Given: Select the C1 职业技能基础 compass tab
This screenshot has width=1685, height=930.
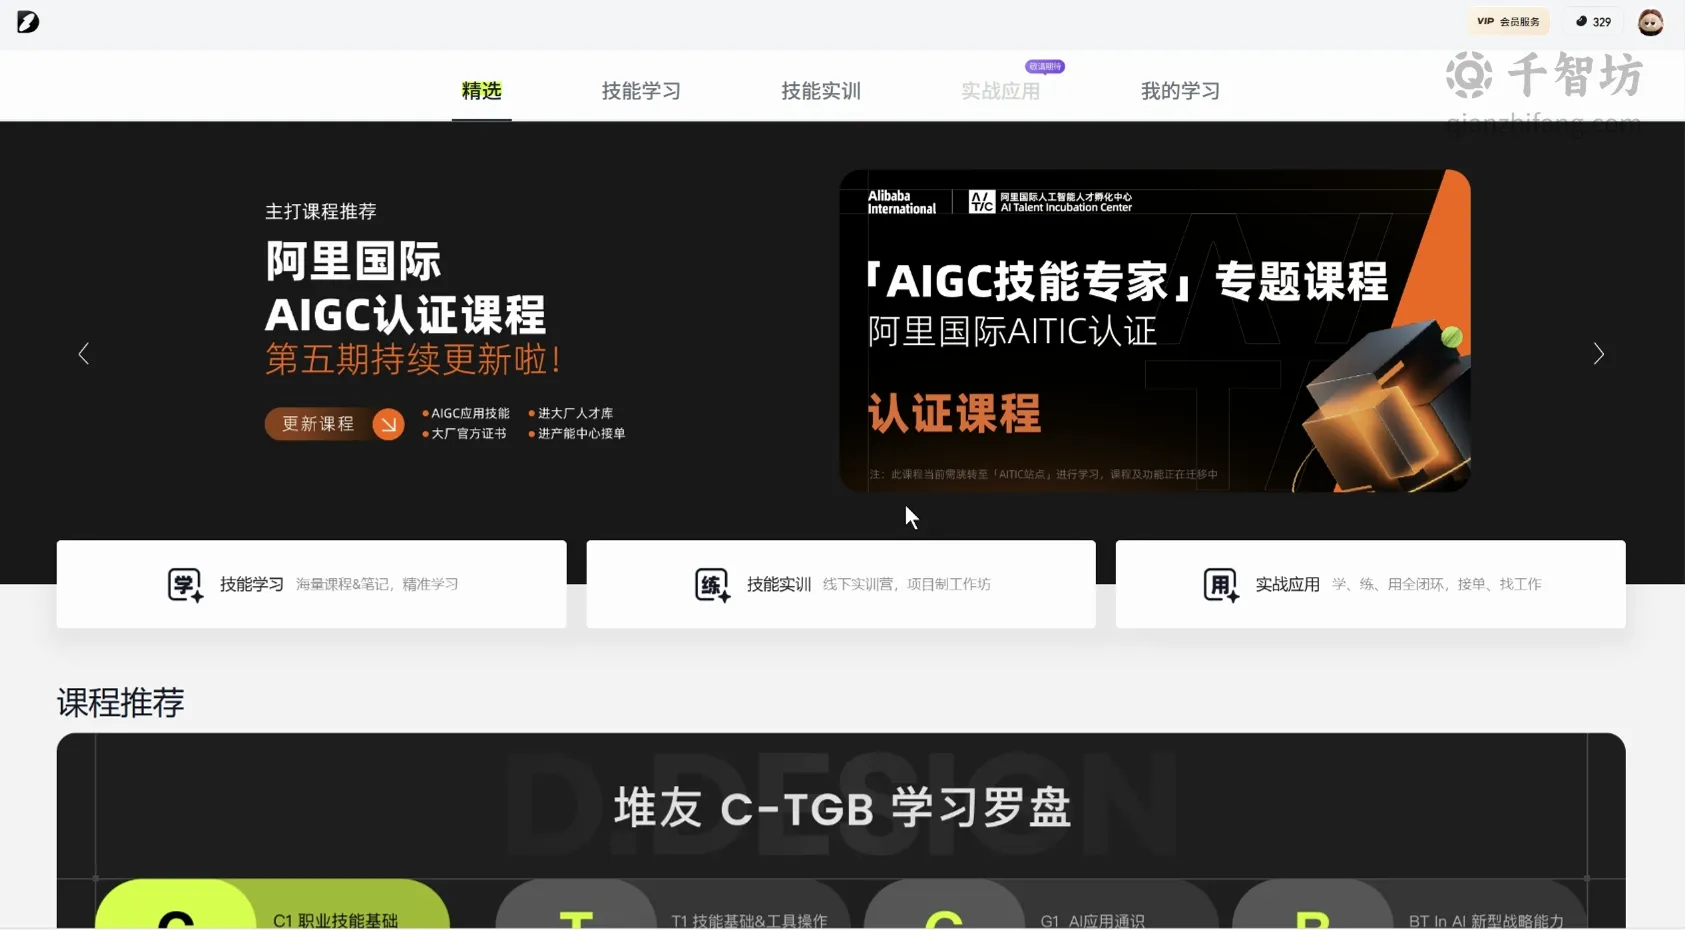Looking at the screenshot, I should [x=272, y=905].
